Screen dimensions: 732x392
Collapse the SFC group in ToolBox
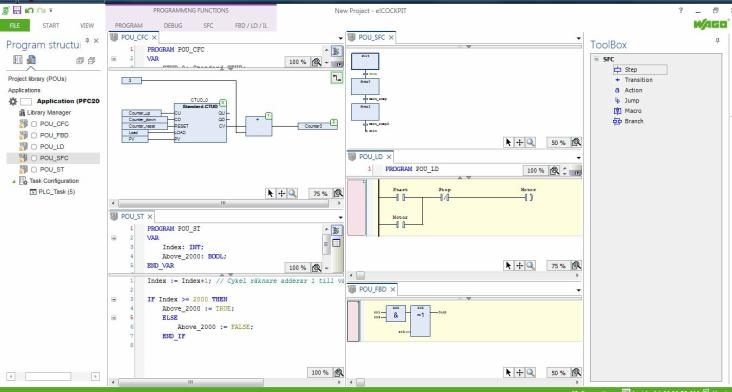pos(596,59)
